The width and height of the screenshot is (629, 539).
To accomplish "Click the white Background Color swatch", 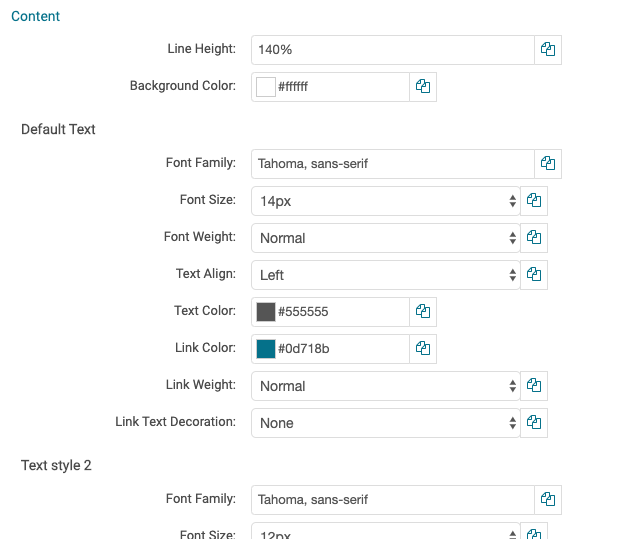I will coord(266,87).
